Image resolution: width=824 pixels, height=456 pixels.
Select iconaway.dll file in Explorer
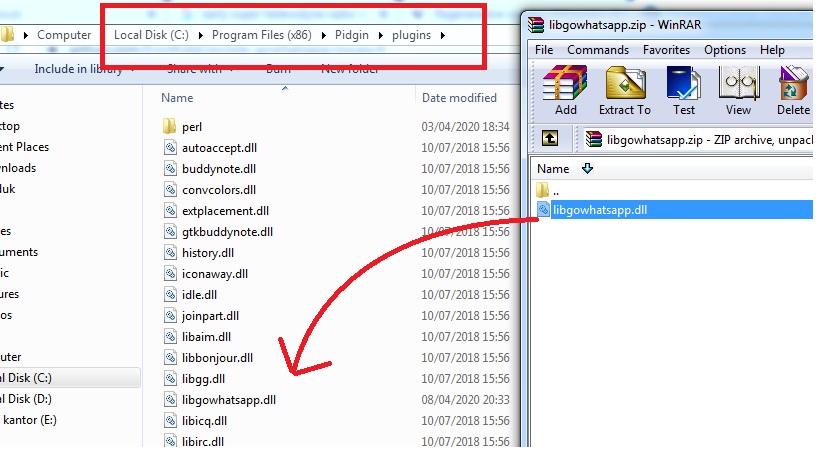click(214, 274)
